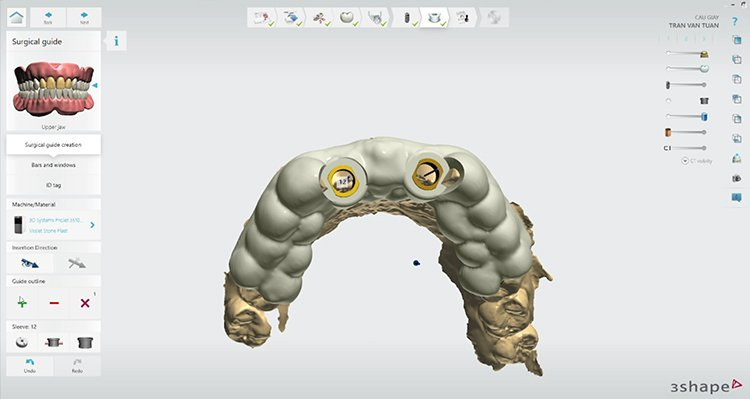
Task: Select the sleeve with red arrows icon
Action: 54,343
